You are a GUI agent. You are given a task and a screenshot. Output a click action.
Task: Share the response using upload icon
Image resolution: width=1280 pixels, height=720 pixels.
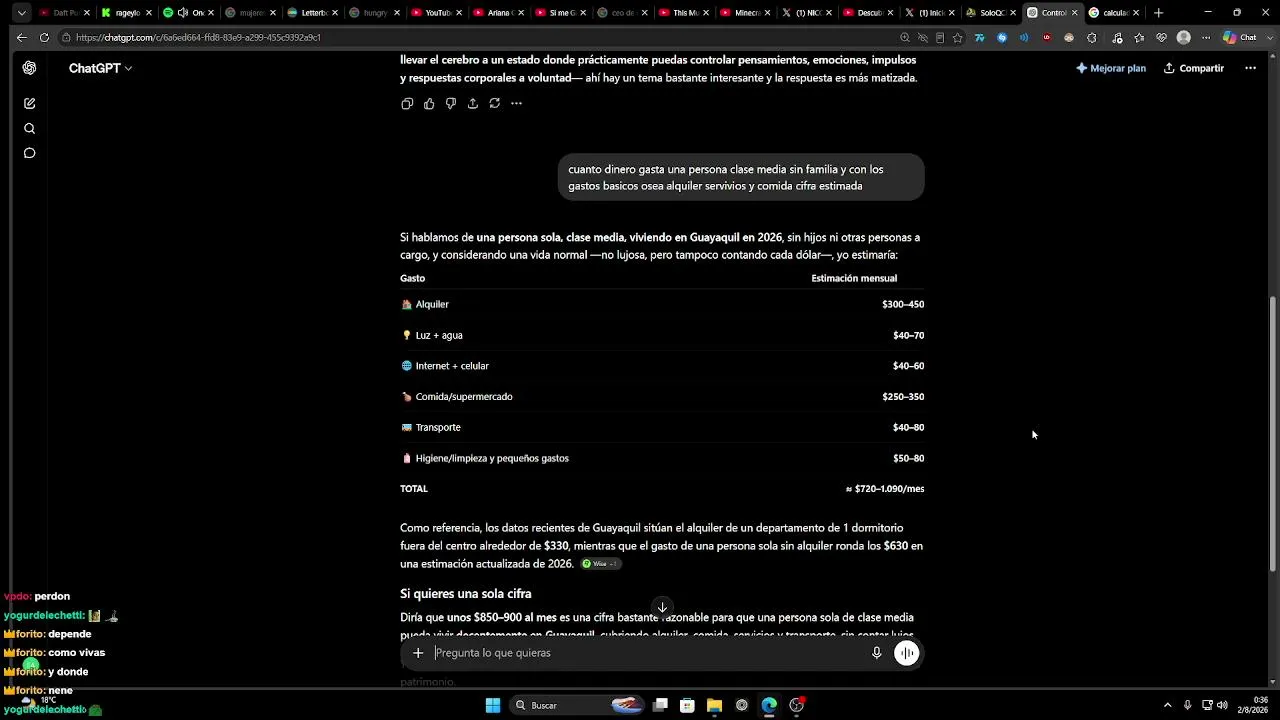coord(473,103)
